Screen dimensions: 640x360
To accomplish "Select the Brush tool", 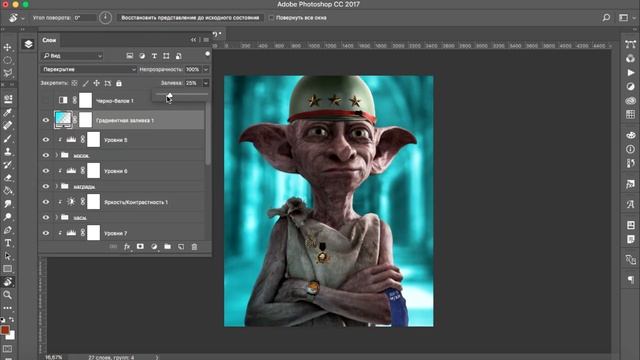I will pos(7,139).
